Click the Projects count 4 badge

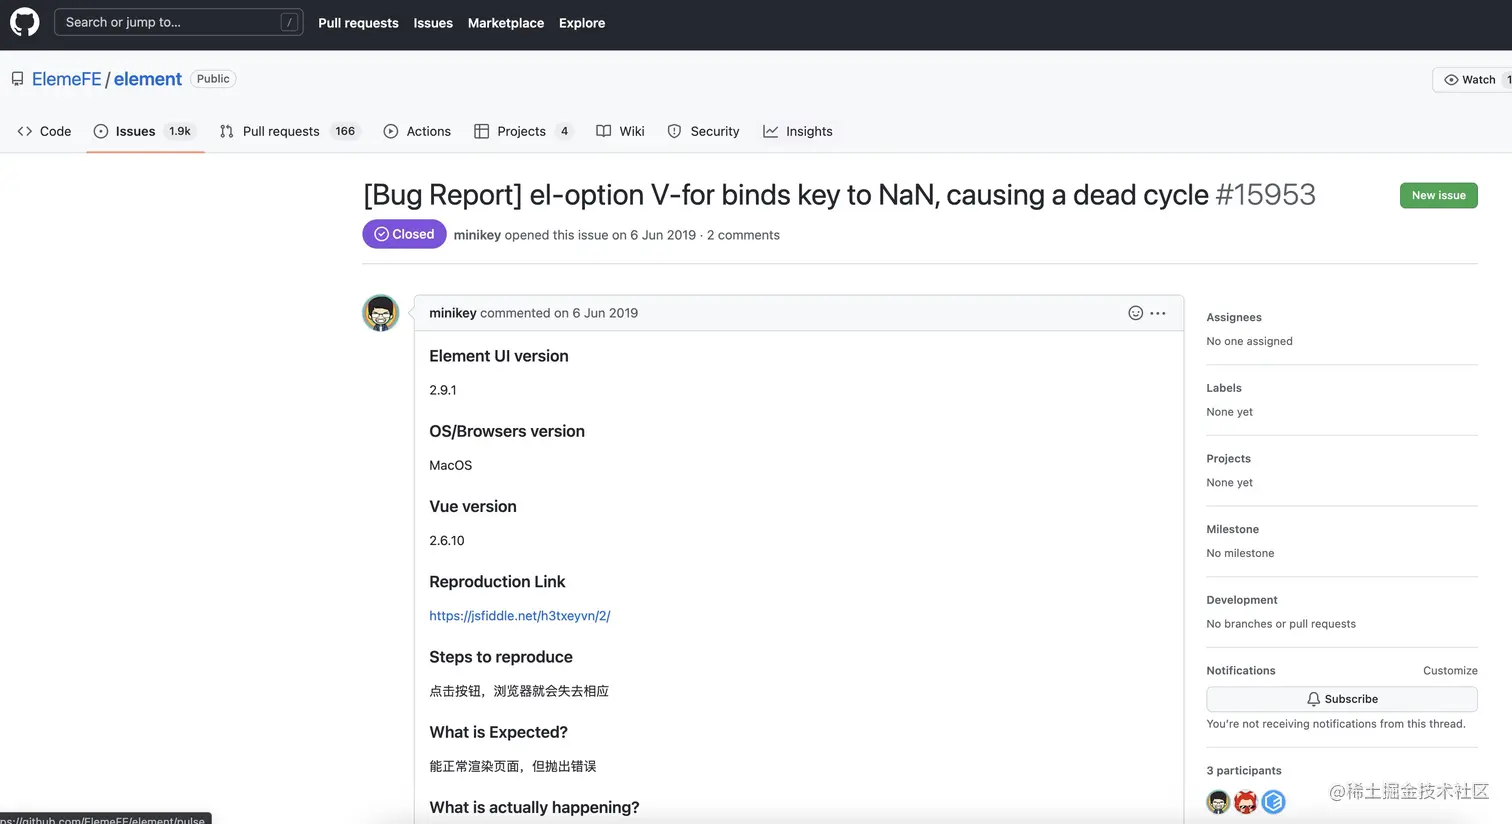564,131
